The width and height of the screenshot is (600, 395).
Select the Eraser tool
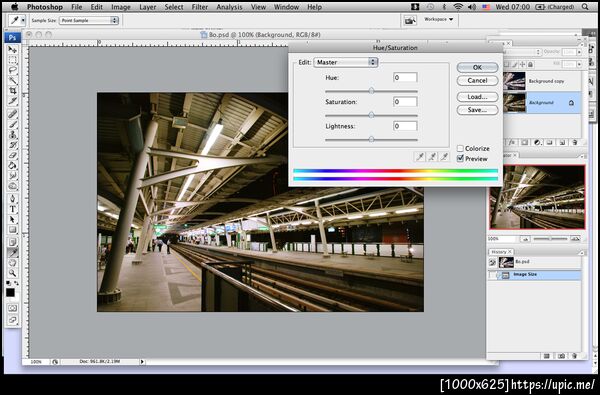[13, 155]
